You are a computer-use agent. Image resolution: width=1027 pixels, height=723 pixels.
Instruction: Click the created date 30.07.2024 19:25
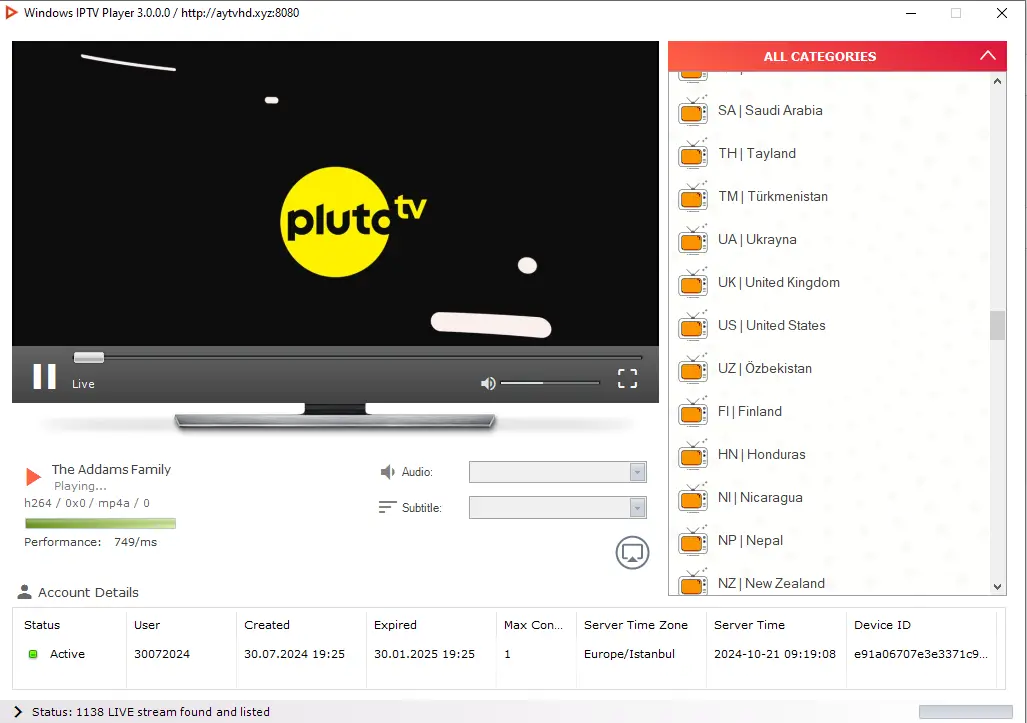[x=295, y=654]
